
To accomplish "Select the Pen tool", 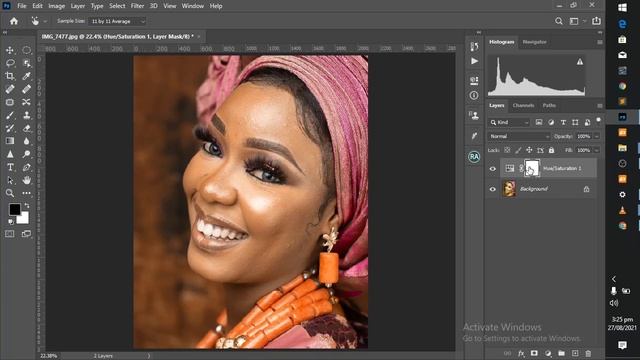I will pyautogui.click(x=27, y=167).
